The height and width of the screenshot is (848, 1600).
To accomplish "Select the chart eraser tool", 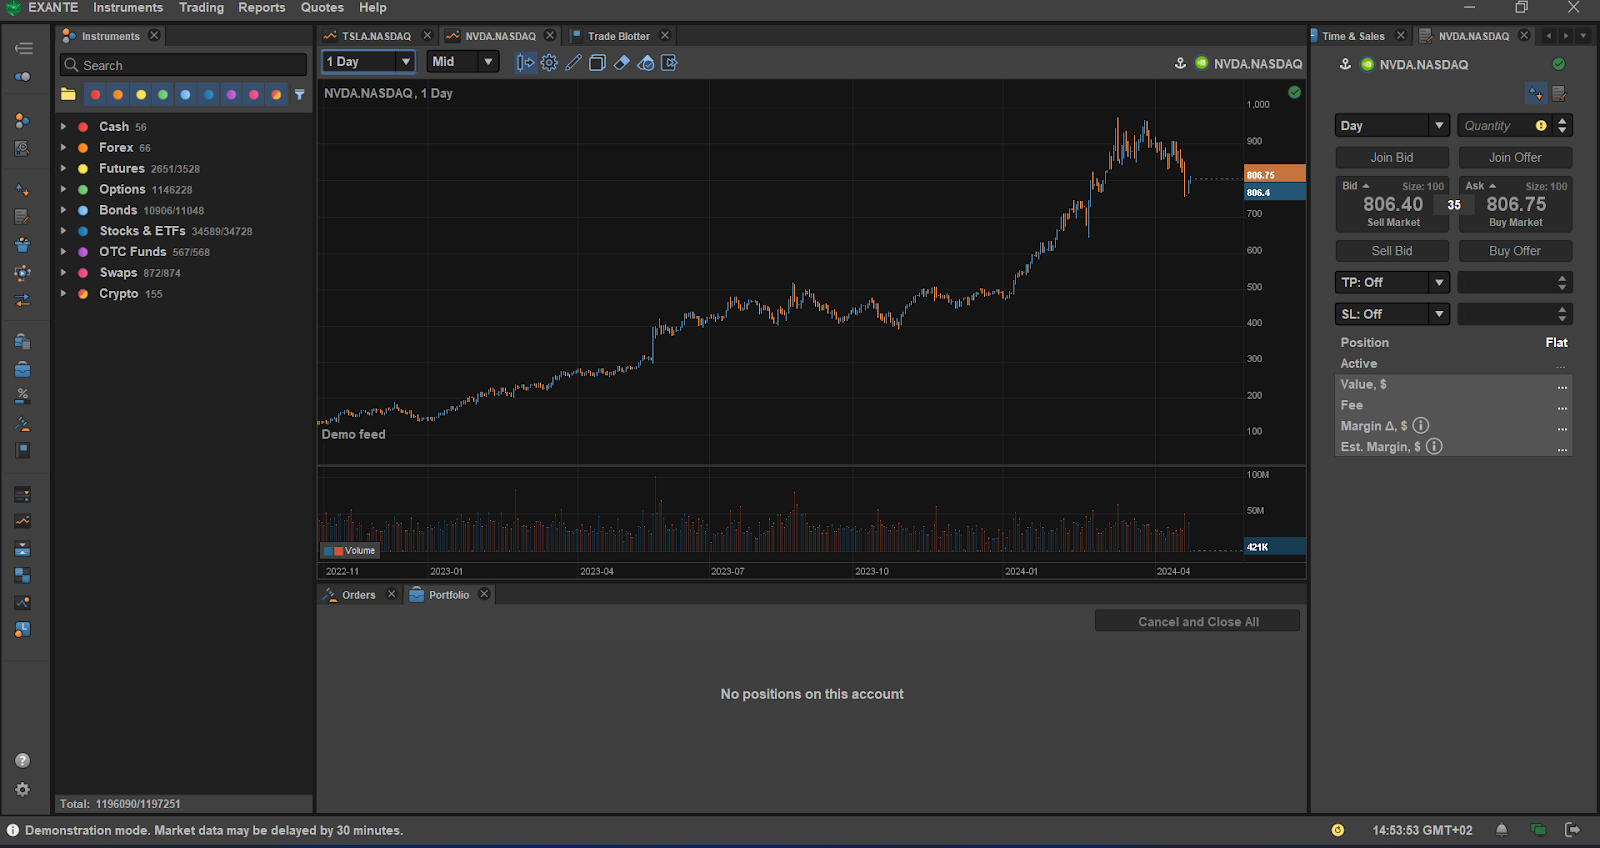I will click(621, 62).
